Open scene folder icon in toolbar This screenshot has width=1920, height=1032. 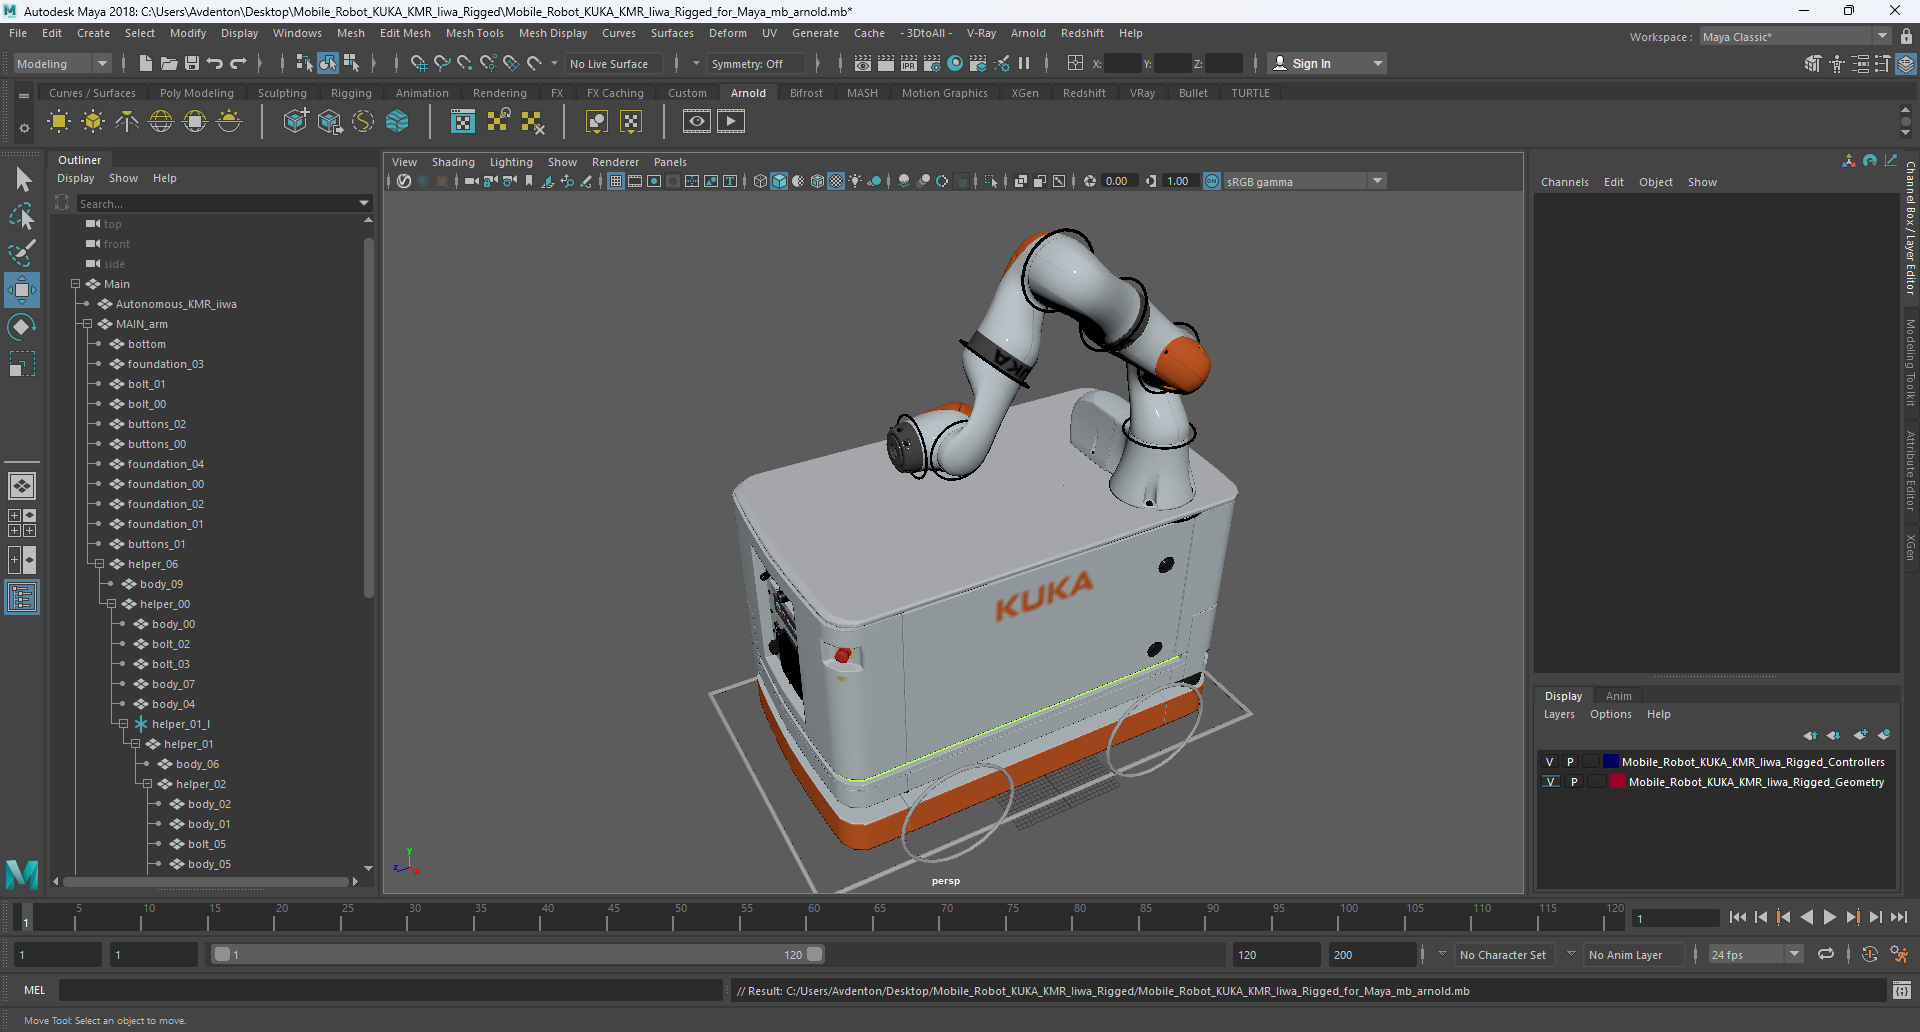(169, 63)
